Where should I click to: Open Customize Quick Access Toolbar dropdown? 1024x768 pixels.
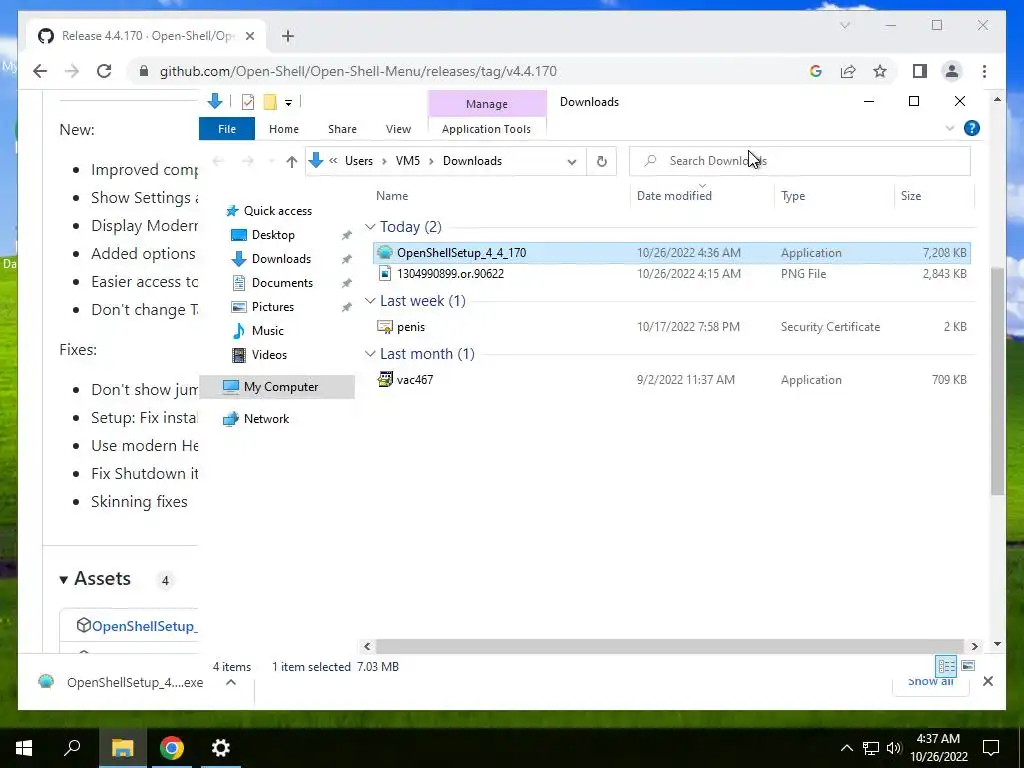288,103
